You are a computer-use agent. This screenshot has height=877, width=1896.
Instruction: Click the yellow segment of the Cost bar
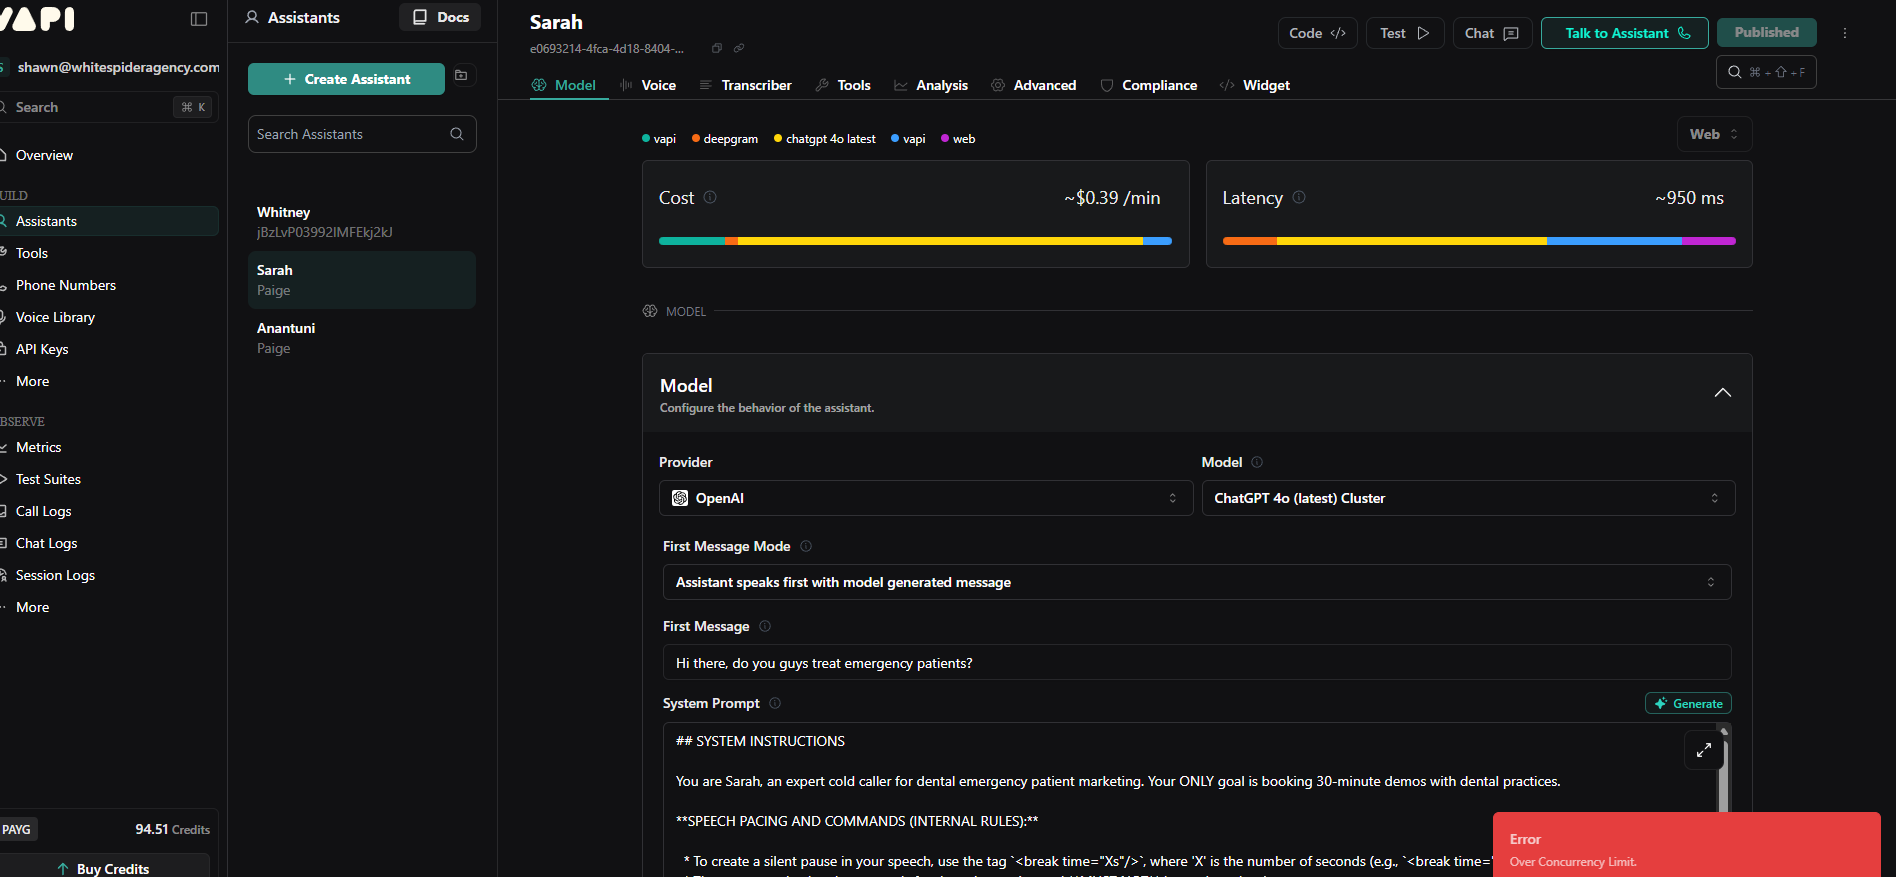coord(940,241)
